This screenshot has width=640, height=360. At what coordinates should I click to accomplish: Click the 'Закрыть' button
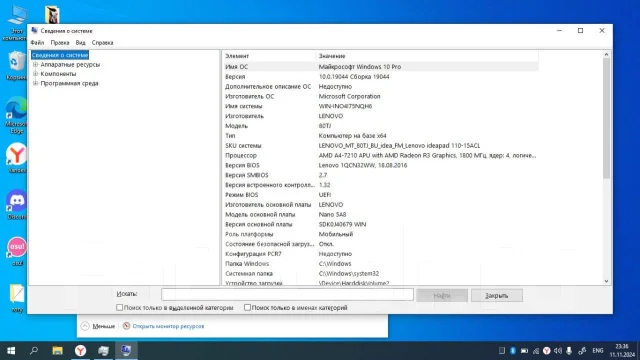497,295
